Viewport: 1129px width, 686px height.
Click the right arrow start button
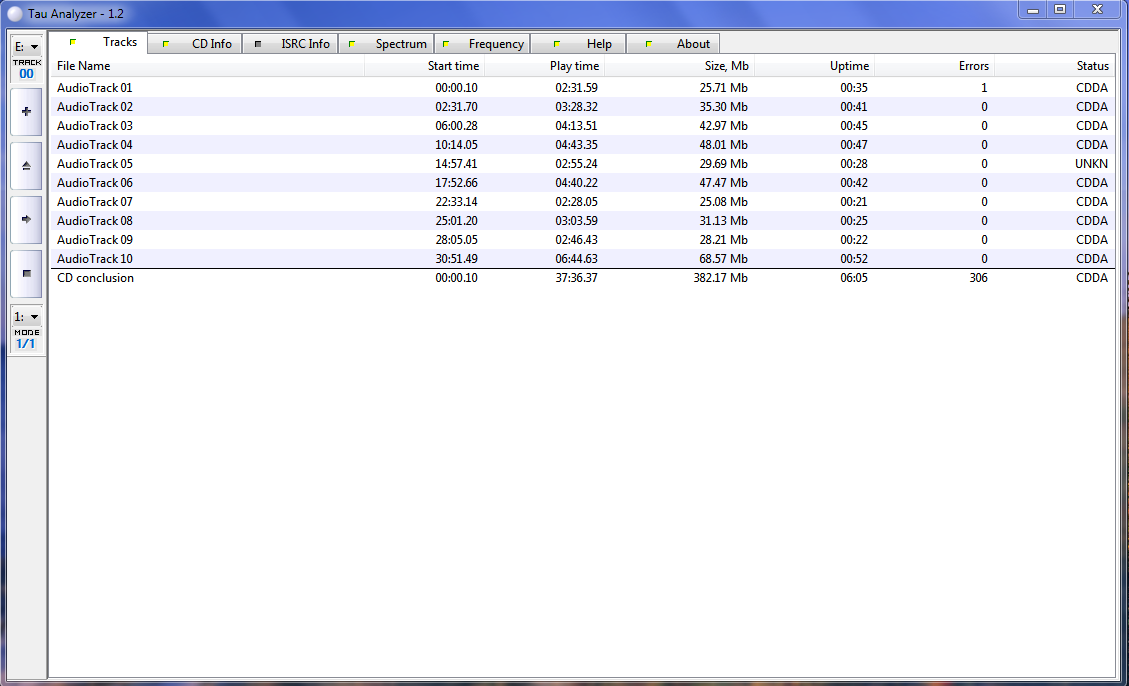[x=26, y=219]
